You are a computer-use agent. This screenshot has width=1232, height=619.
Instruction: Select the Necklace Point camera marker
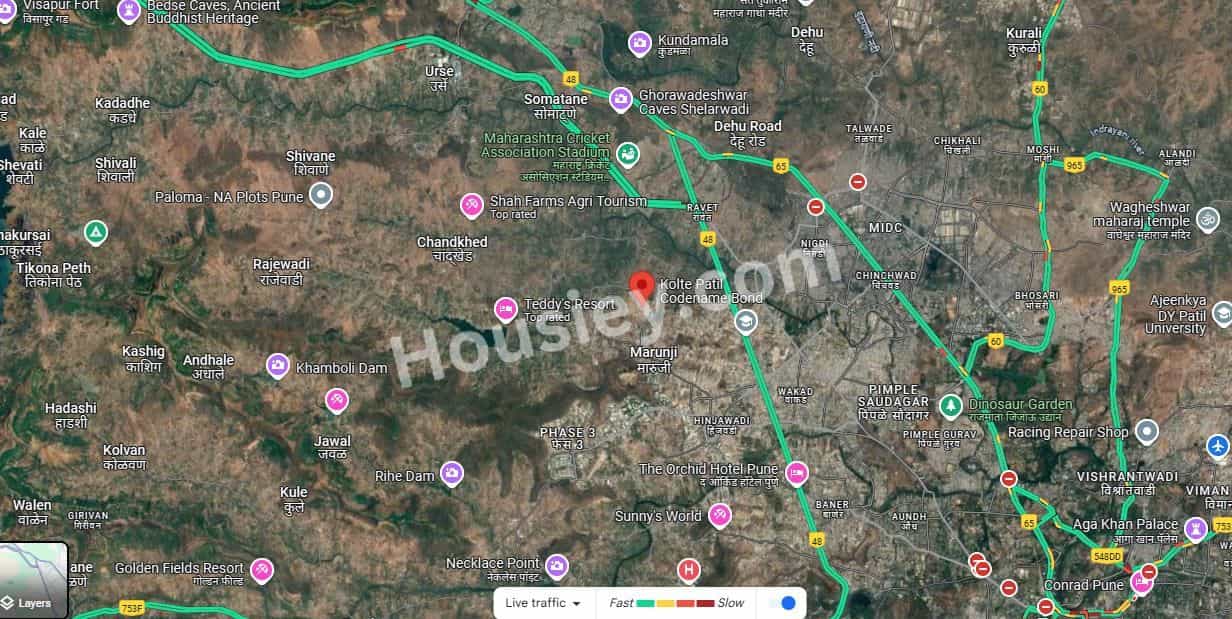point(557,566)
